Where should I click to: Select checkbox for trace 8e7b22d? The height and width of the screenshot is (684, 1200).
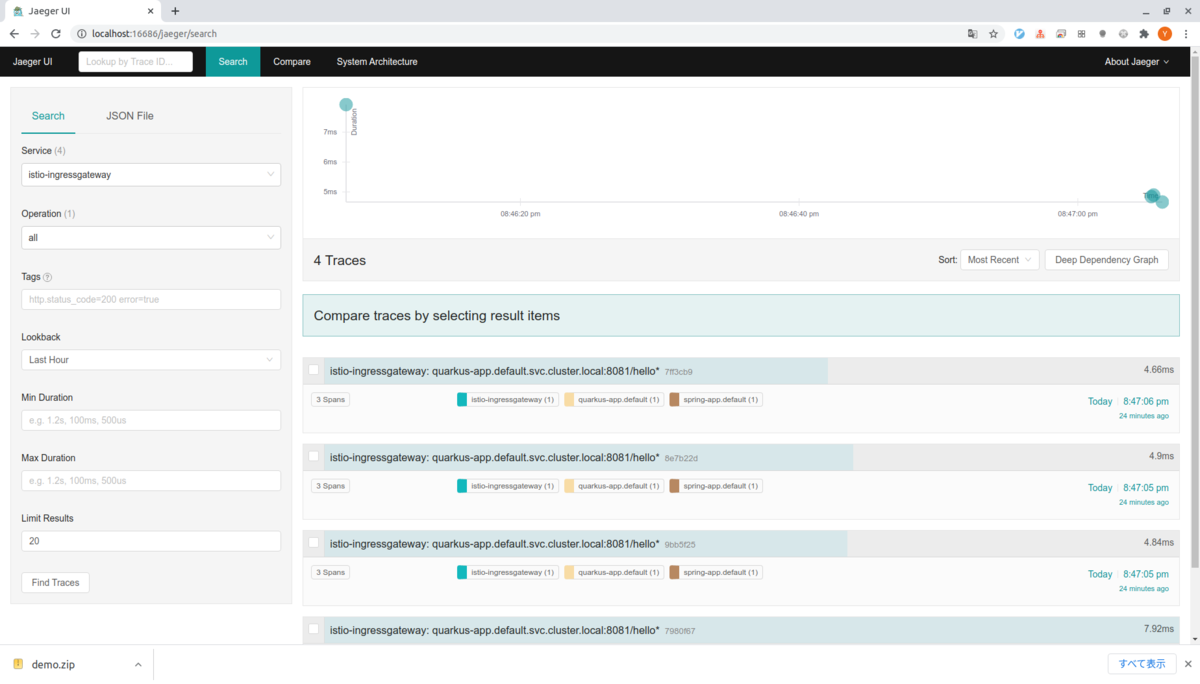point(314,456)
